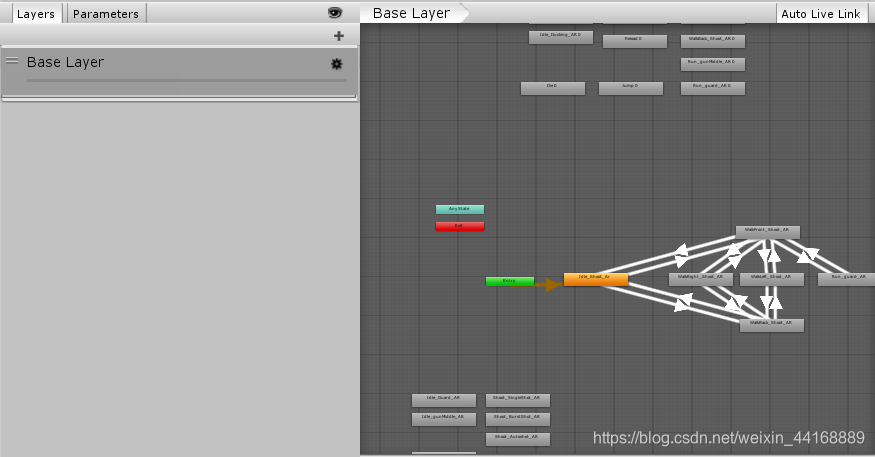Select the red Exit node
This screenshot has width=875, height=457.
[x=460, y=226]
